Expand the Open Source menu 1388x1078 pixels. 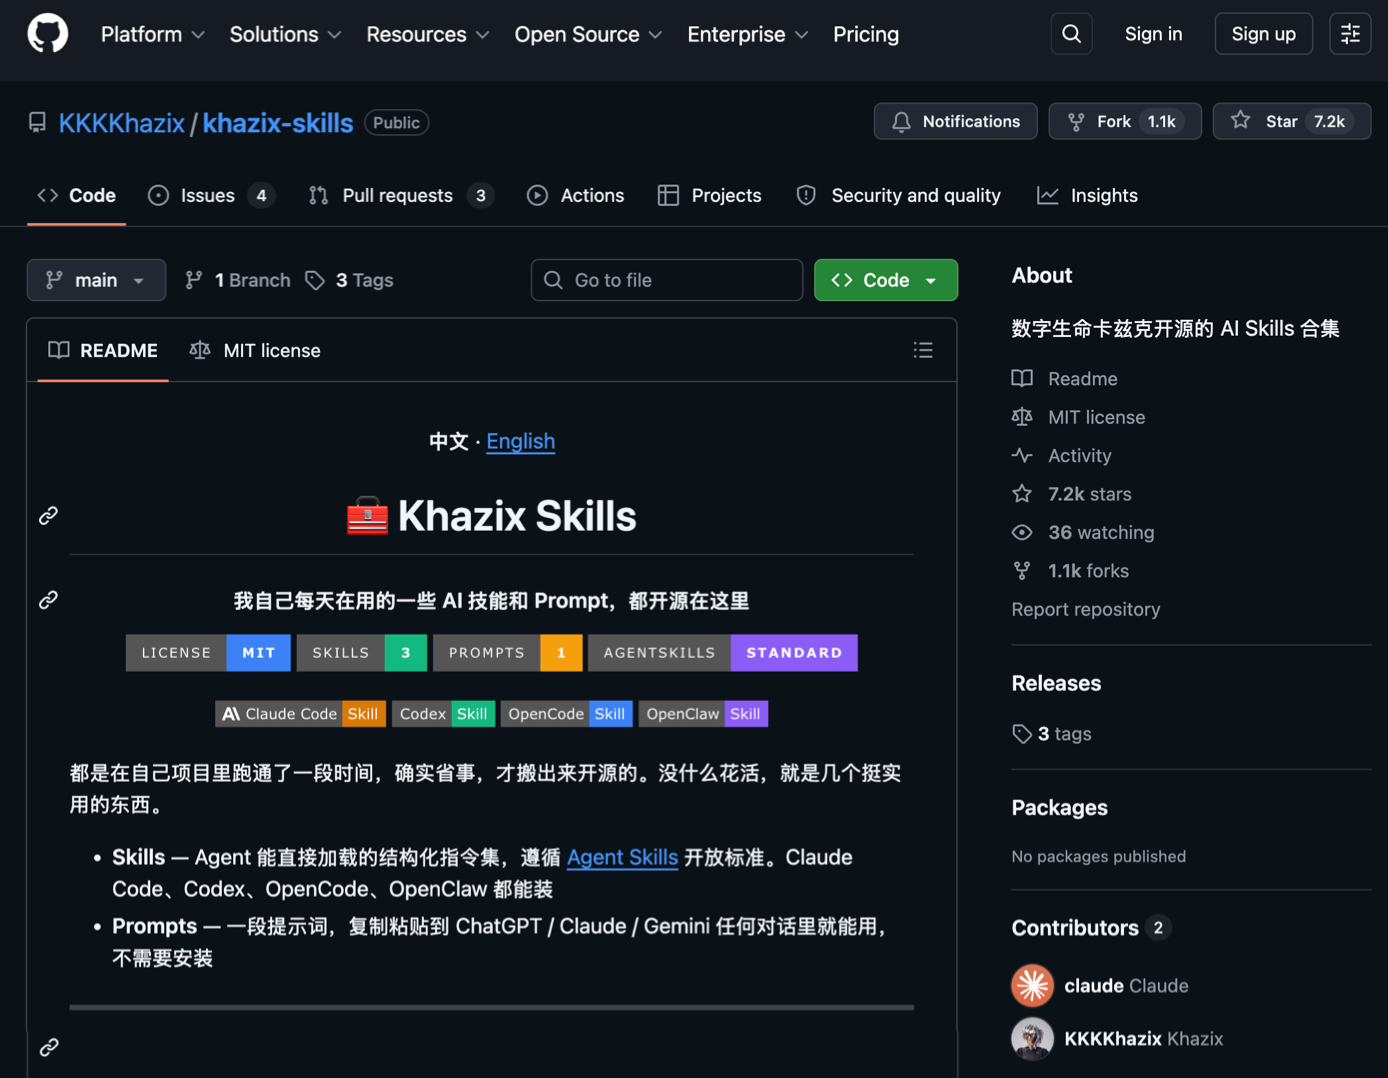click(x=589, y=34)
